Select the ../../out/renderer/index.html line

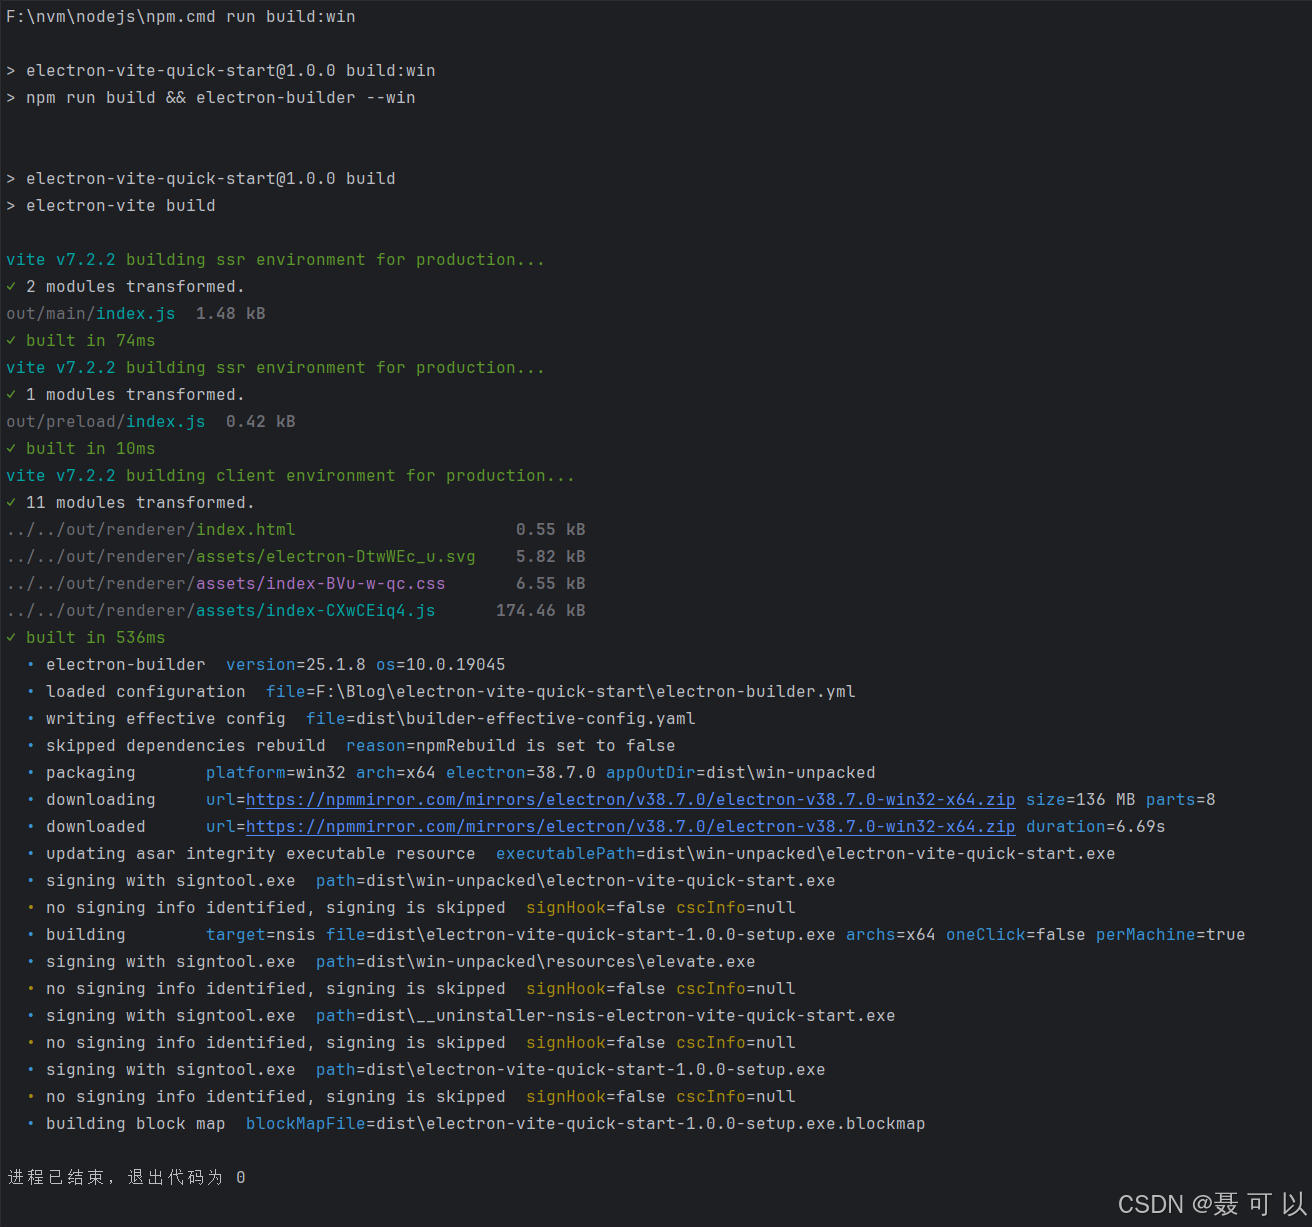296,530
